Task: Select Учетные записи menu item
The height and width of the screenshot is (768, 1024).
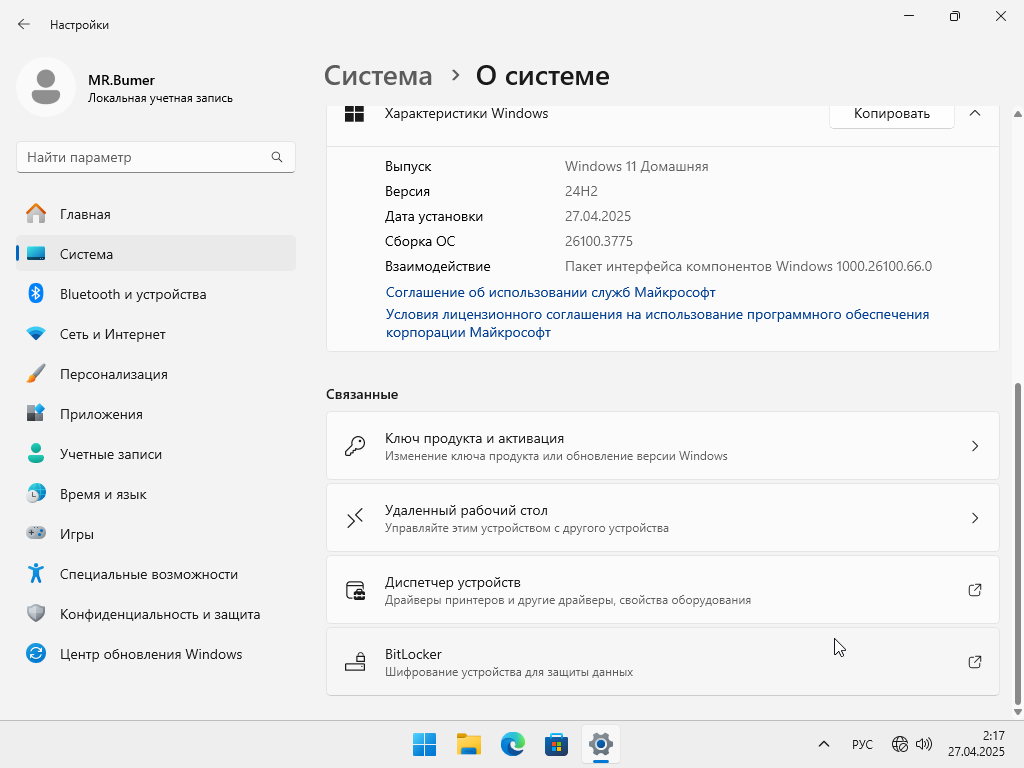Action: [x=110, y=454]
